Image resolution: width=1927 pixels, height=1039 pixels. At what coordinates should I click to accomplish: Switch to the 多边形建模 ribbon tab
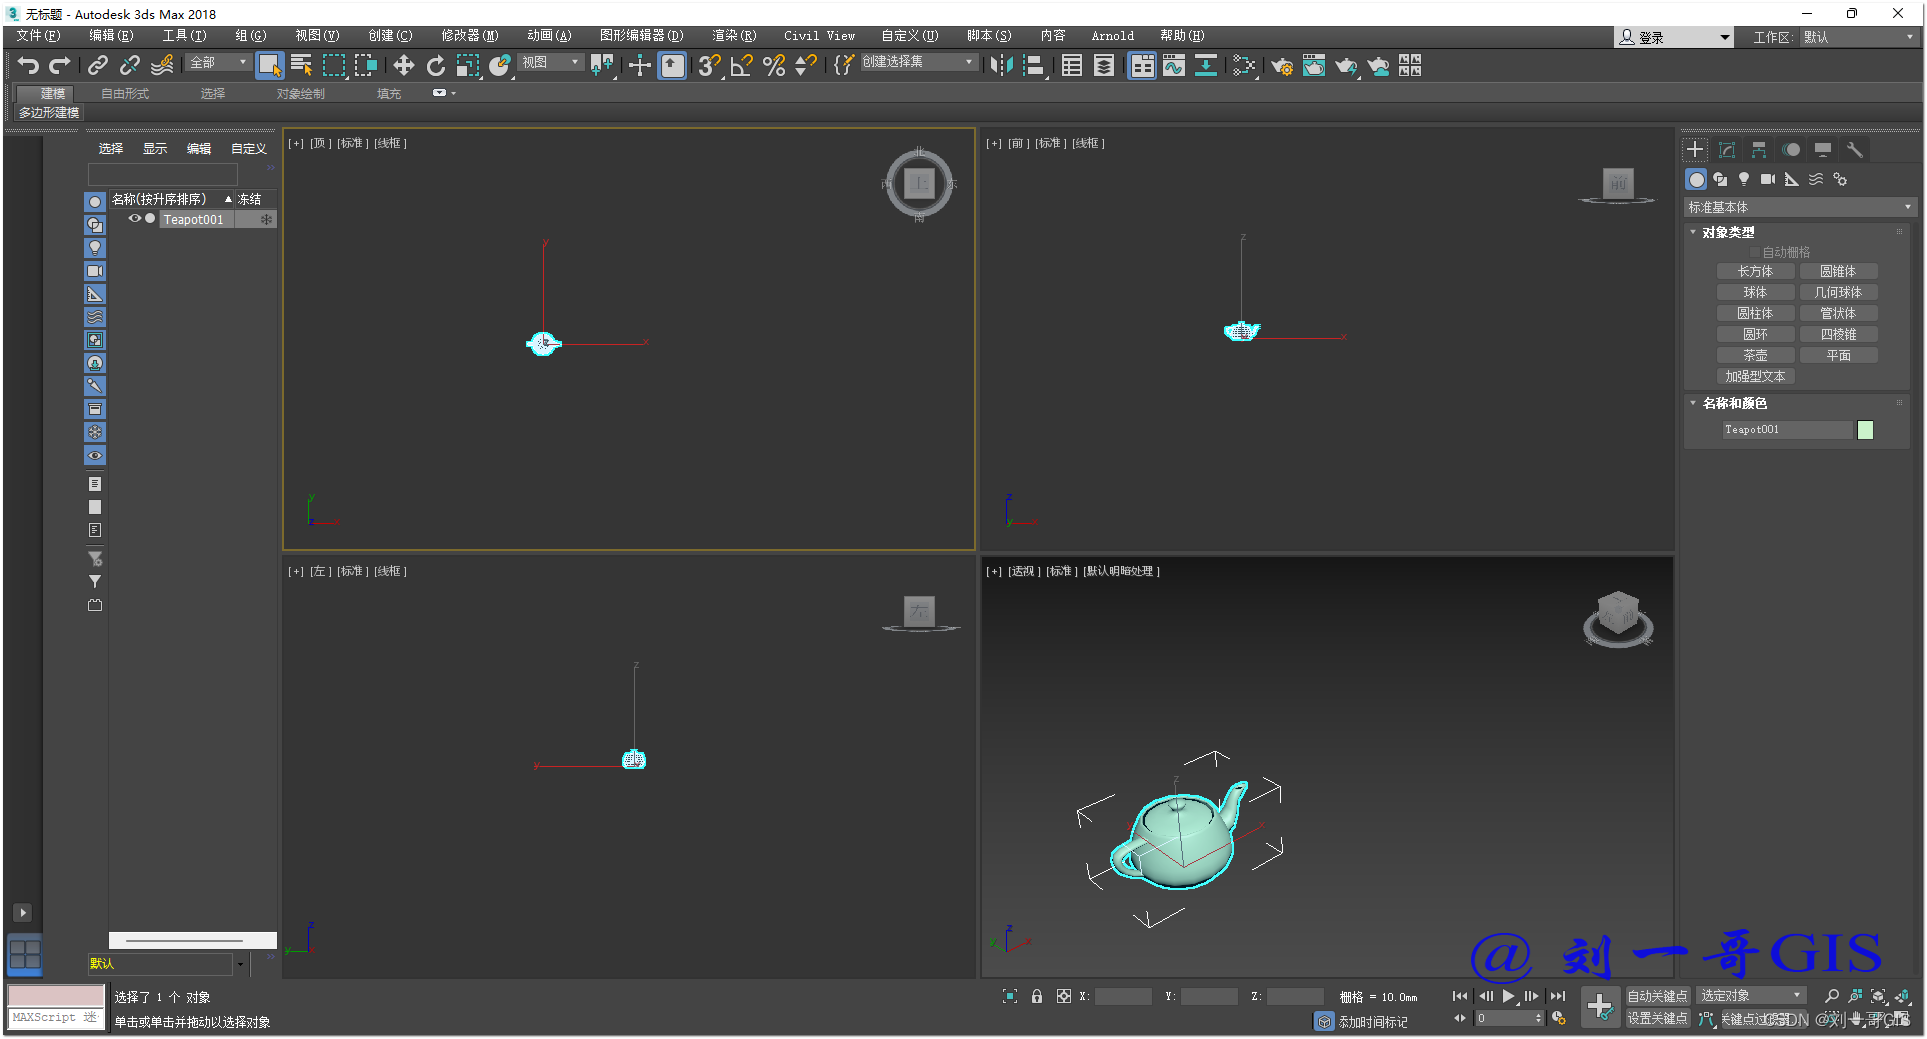point(47,112)
